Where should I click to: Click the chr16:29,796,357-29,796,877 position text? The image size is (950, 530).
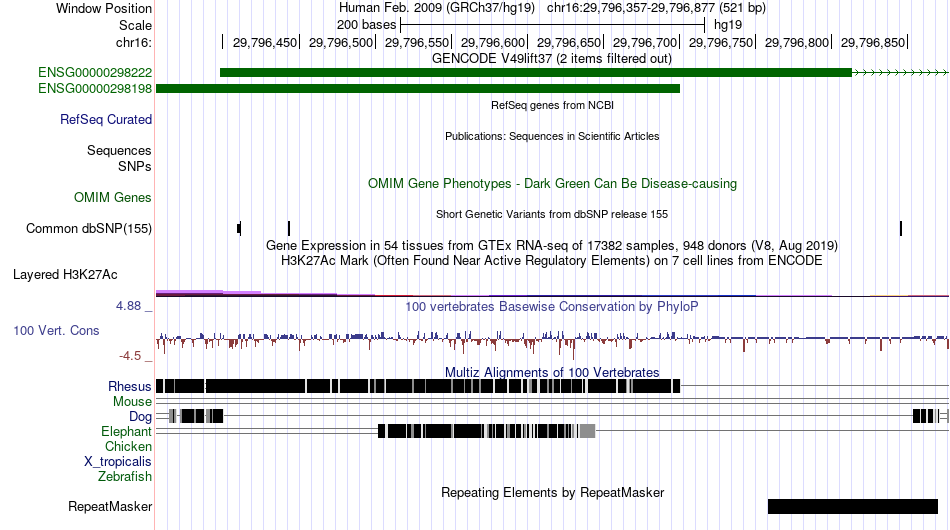pos(656,8)
